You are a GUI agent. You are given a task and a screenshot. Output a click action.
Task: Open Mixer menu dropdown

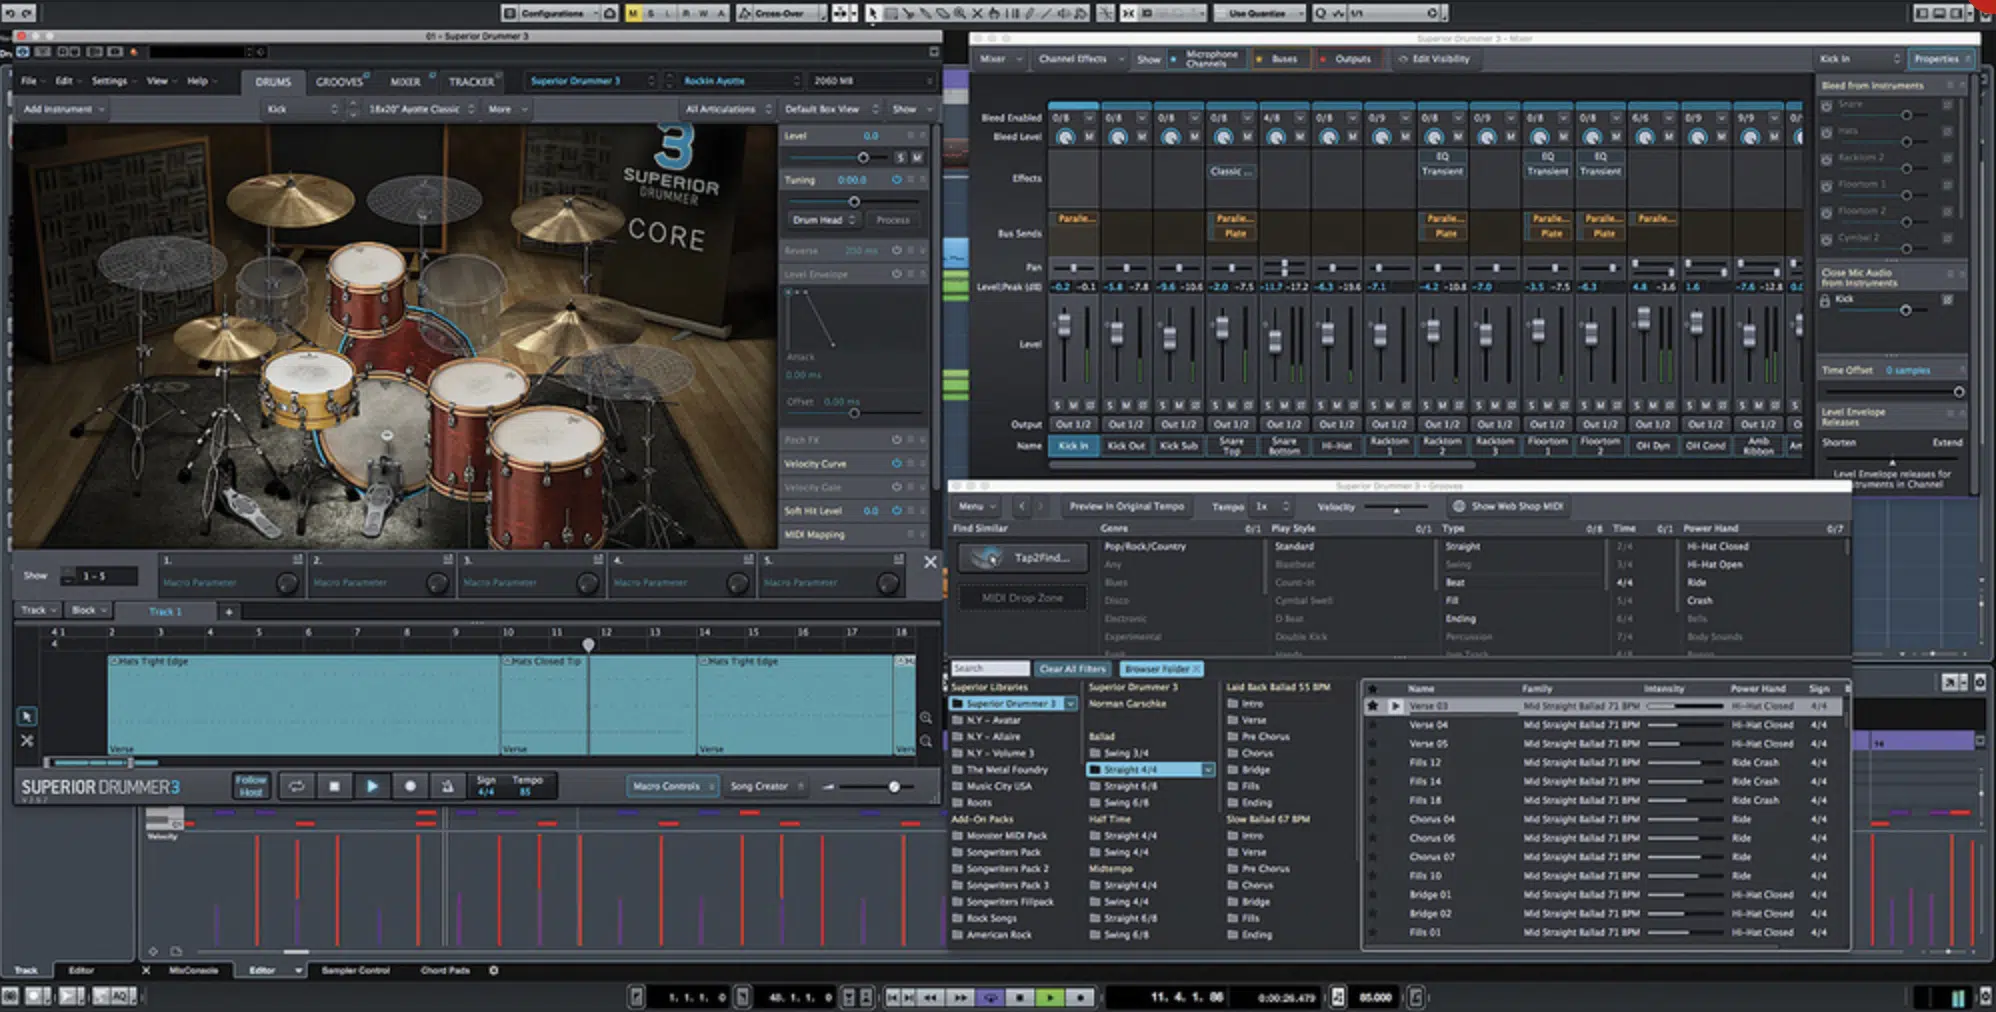(x=1000, y=59)
